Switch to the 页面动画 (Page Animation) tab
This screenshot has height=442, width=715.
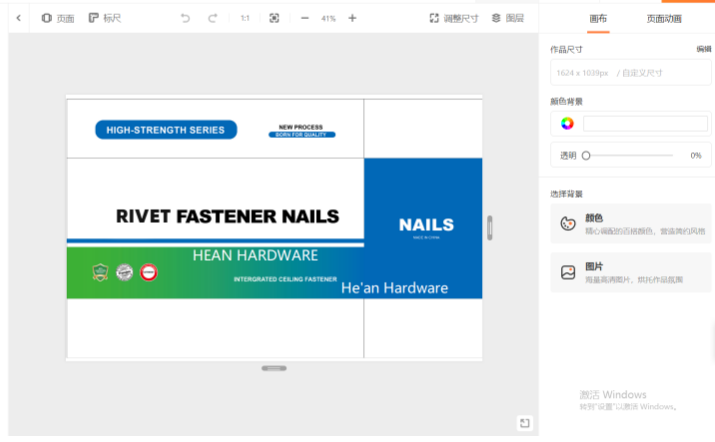[x=664, y=18]
